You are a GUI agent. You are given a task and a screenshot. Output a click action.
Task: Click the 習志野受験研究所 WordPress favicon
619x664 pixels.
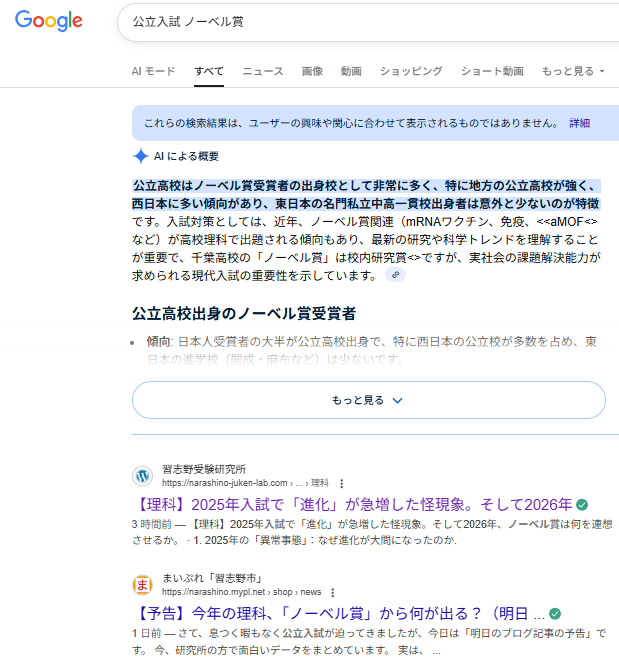pos(142,475)
